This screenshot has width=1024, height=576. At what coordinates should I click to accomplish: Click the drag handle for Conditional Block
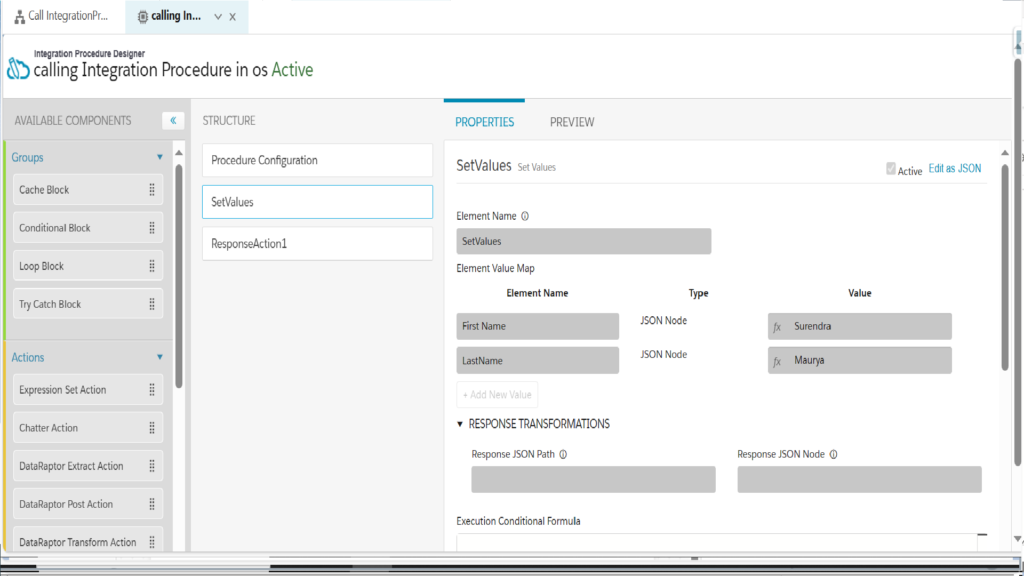tap(152, 228)
